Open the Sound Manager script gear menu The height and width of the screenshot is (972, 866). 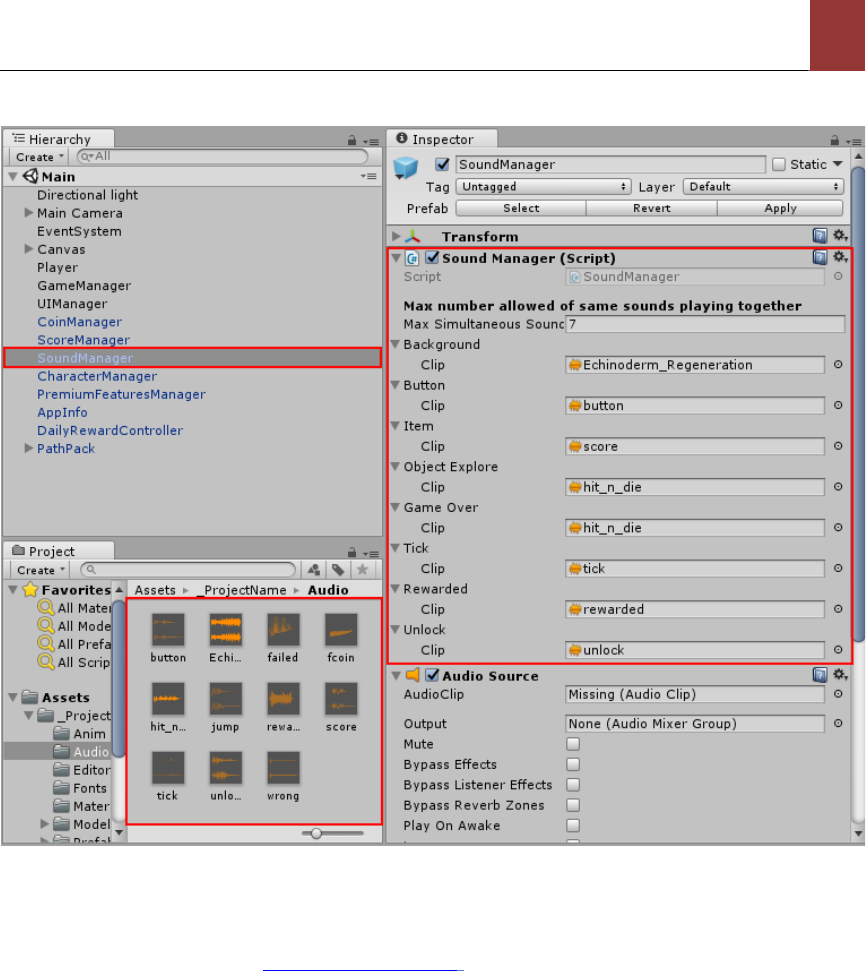tap(840, 257)
